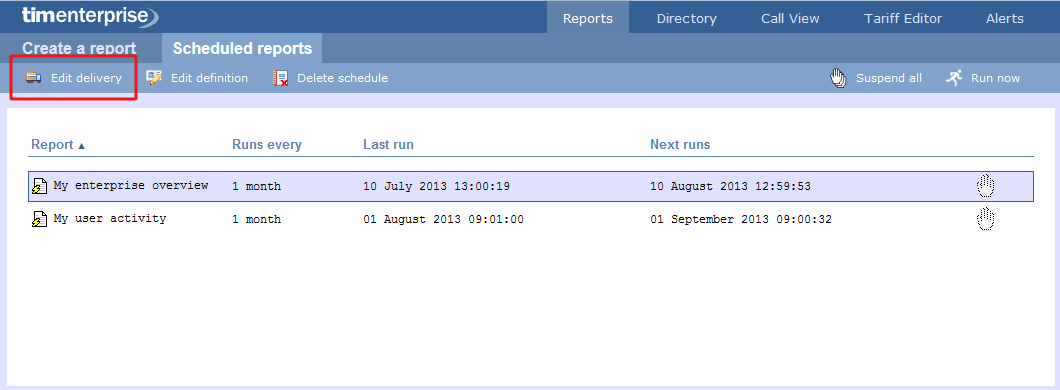The image size is (1060, 390).
Task: Switch to the Create a report tab
Action: pyautogui.click(x=79, y=49)
